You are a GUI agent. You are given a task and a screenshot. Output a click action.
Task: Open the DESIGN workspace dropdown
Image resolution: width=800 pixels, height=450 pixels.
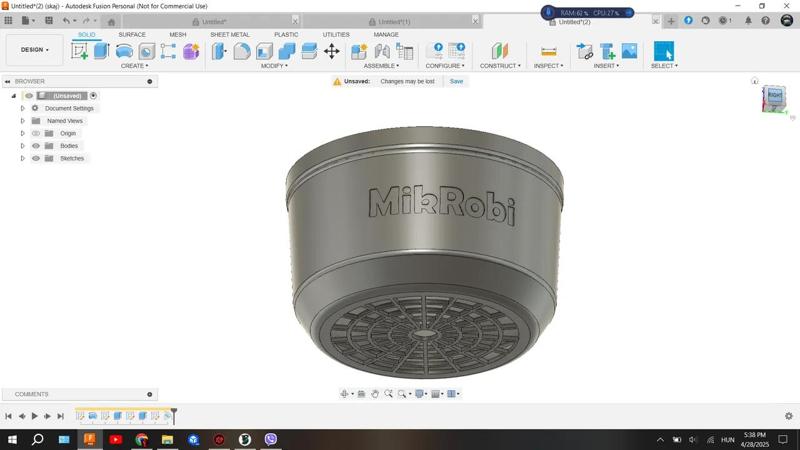pyautogui.click(x=35, y=50)
